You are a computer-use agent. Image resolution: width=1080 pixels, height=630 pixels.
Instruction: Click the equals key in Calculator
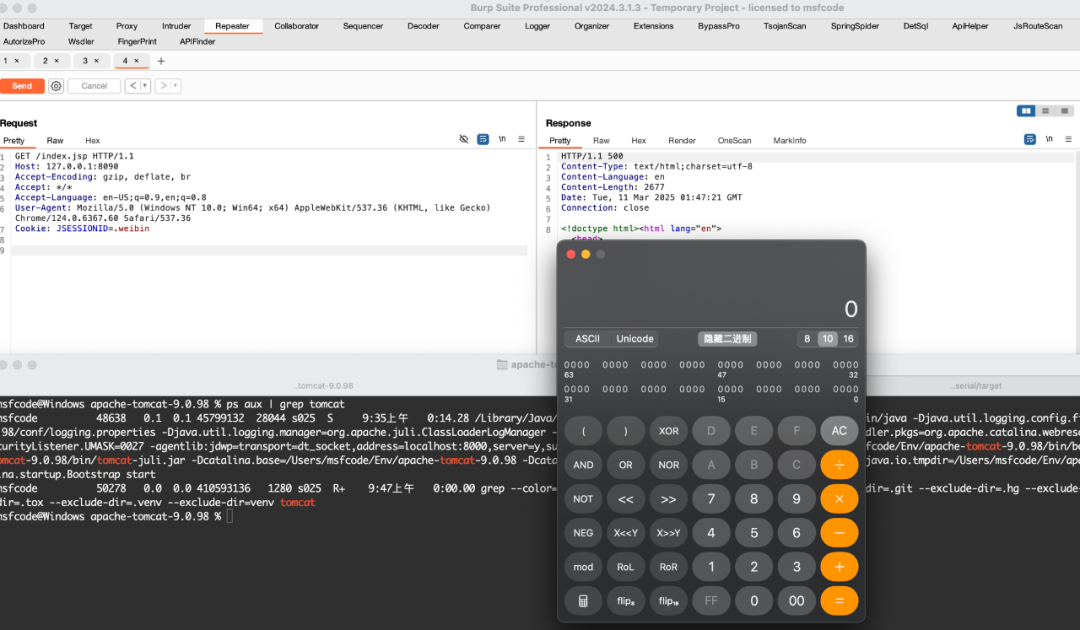(839, 601)
